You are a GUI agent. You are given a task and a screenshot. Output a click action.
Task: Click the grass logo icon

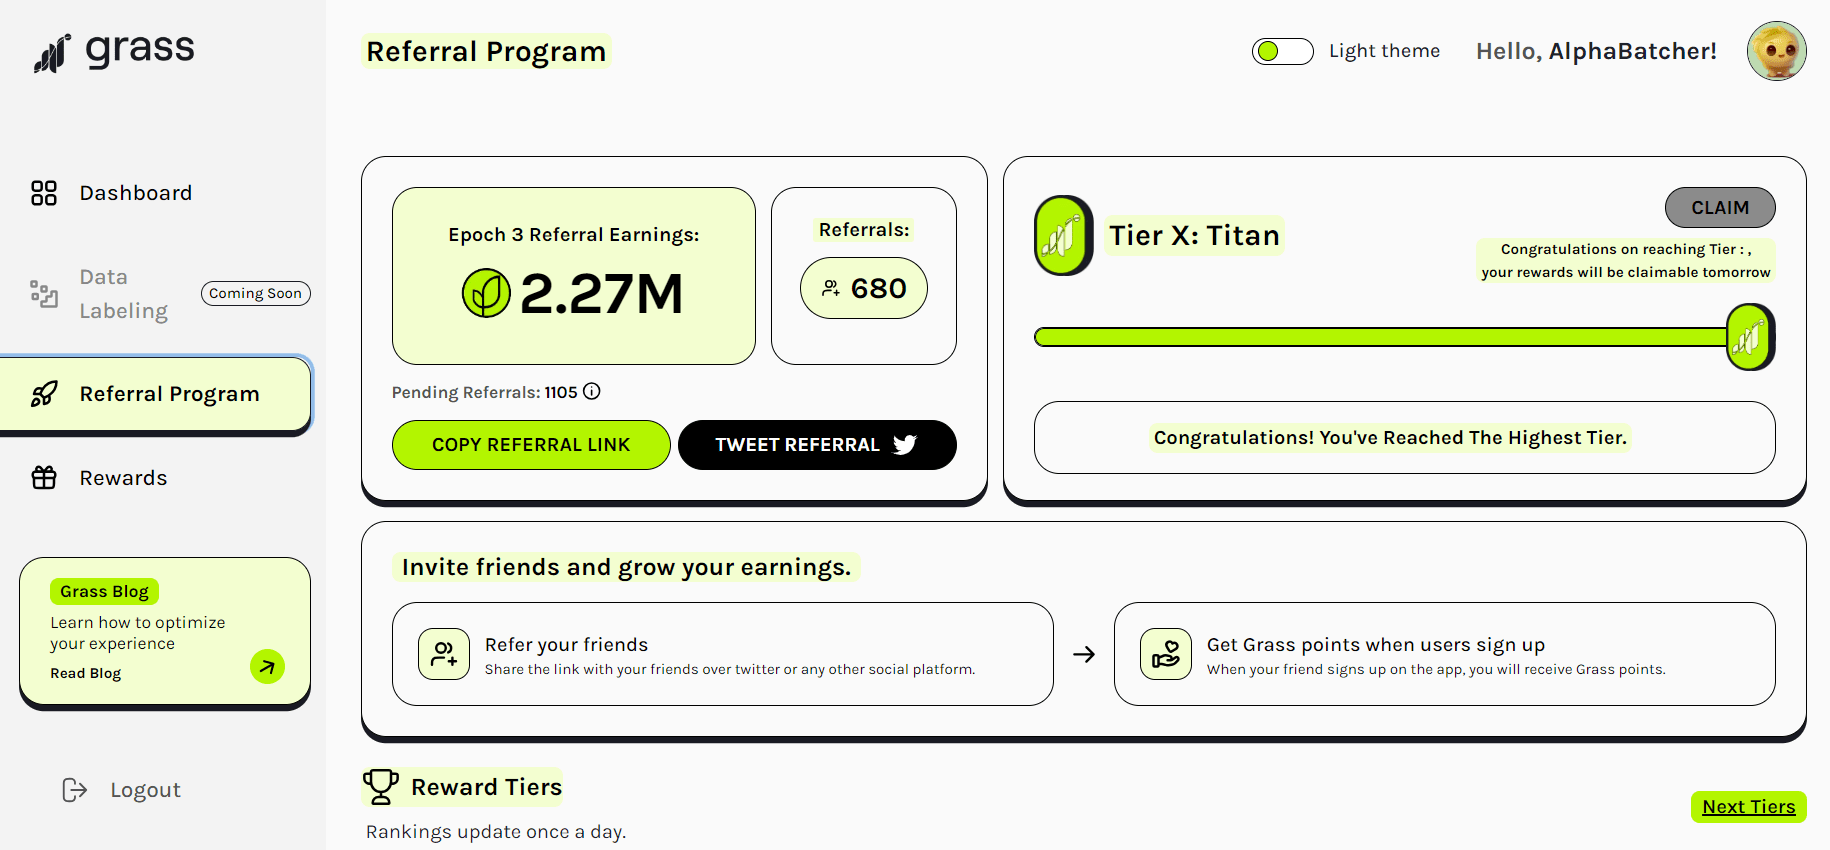(52, 54)
